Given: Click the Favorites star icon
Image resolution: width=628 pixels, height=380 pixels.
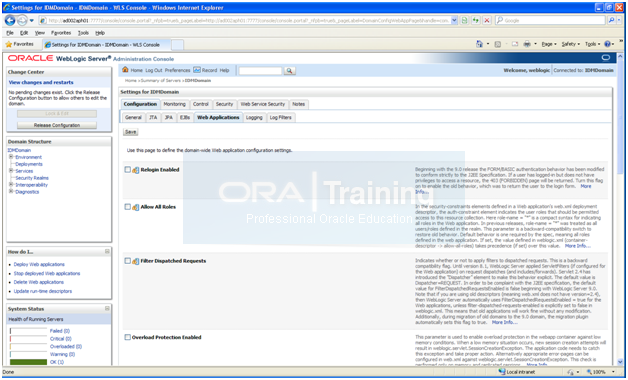Looking at the screenshot, I should (x=8, y=44).
